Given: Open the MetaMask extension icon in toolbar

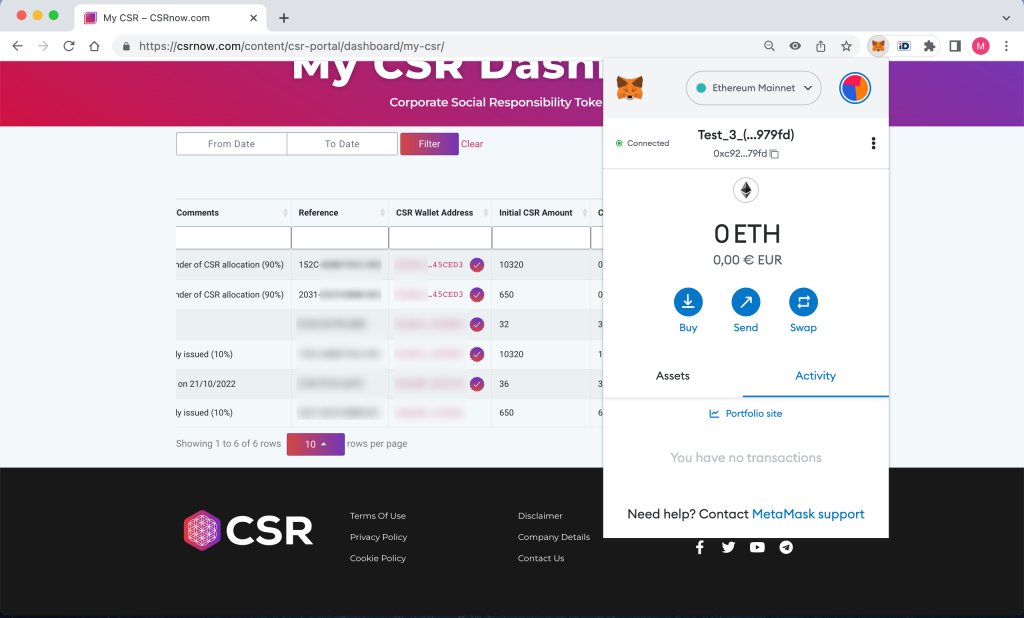Looking at the screenshot, I should click(878, 46).
